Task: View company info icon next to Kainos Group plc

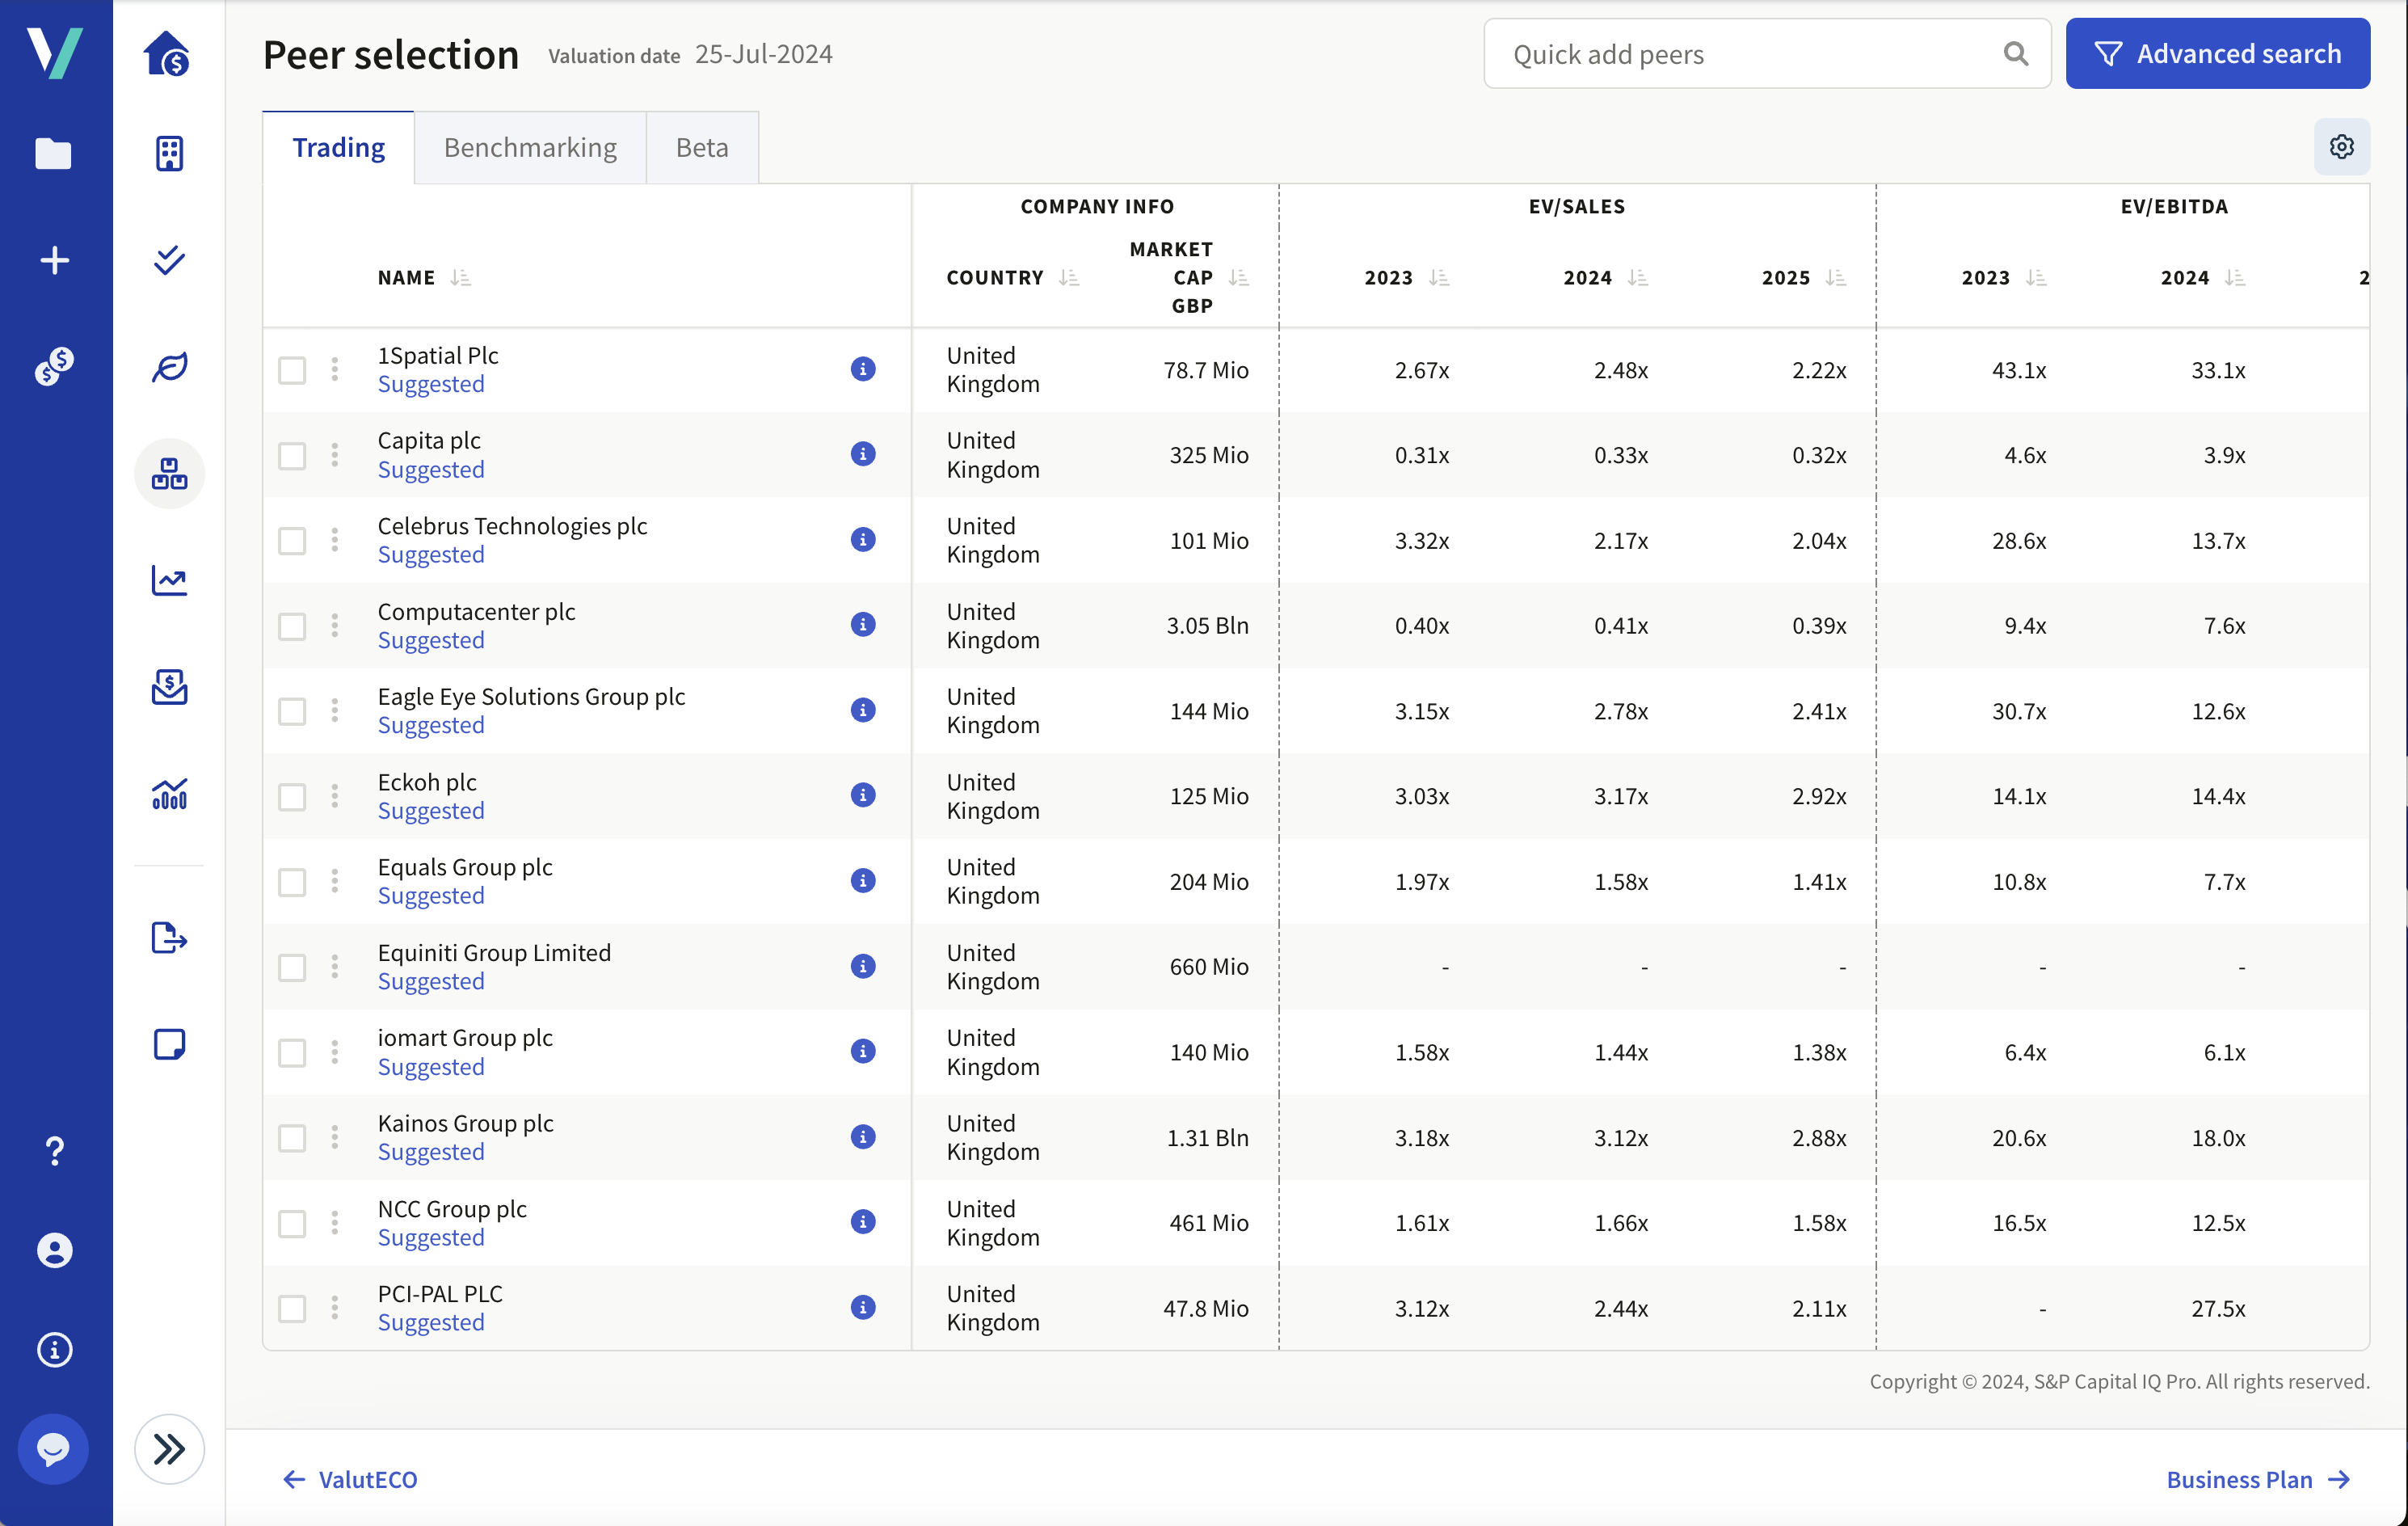Action: (862, 1136)
